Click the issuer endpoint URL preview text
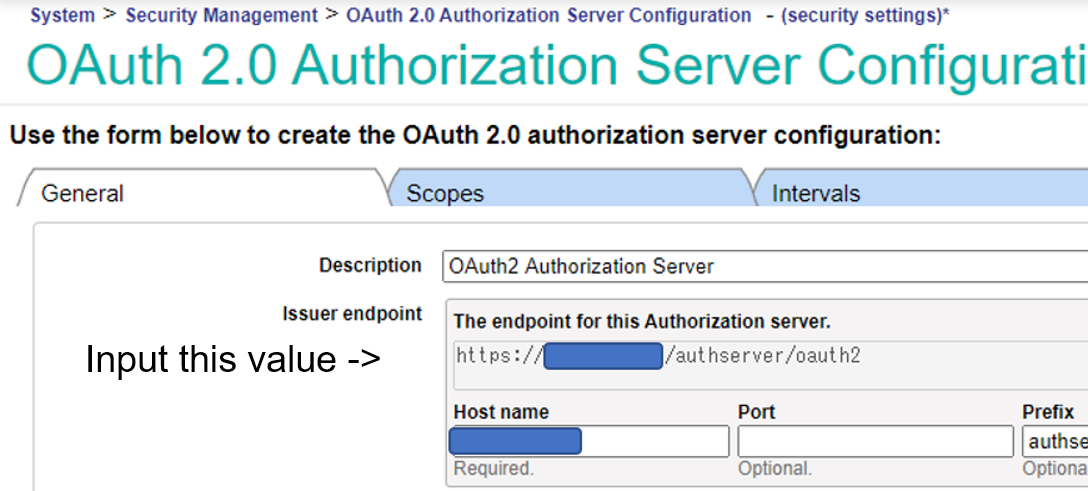1088x491 pixels. tap(658, 355)
